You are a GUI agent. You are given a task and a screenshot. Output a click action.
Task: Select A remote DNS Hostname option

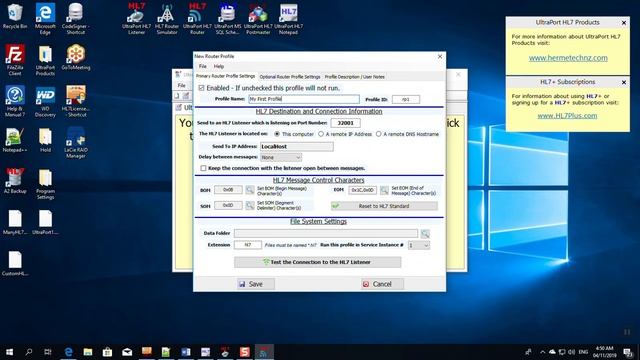pyautogui.click(x=378, y=134)
